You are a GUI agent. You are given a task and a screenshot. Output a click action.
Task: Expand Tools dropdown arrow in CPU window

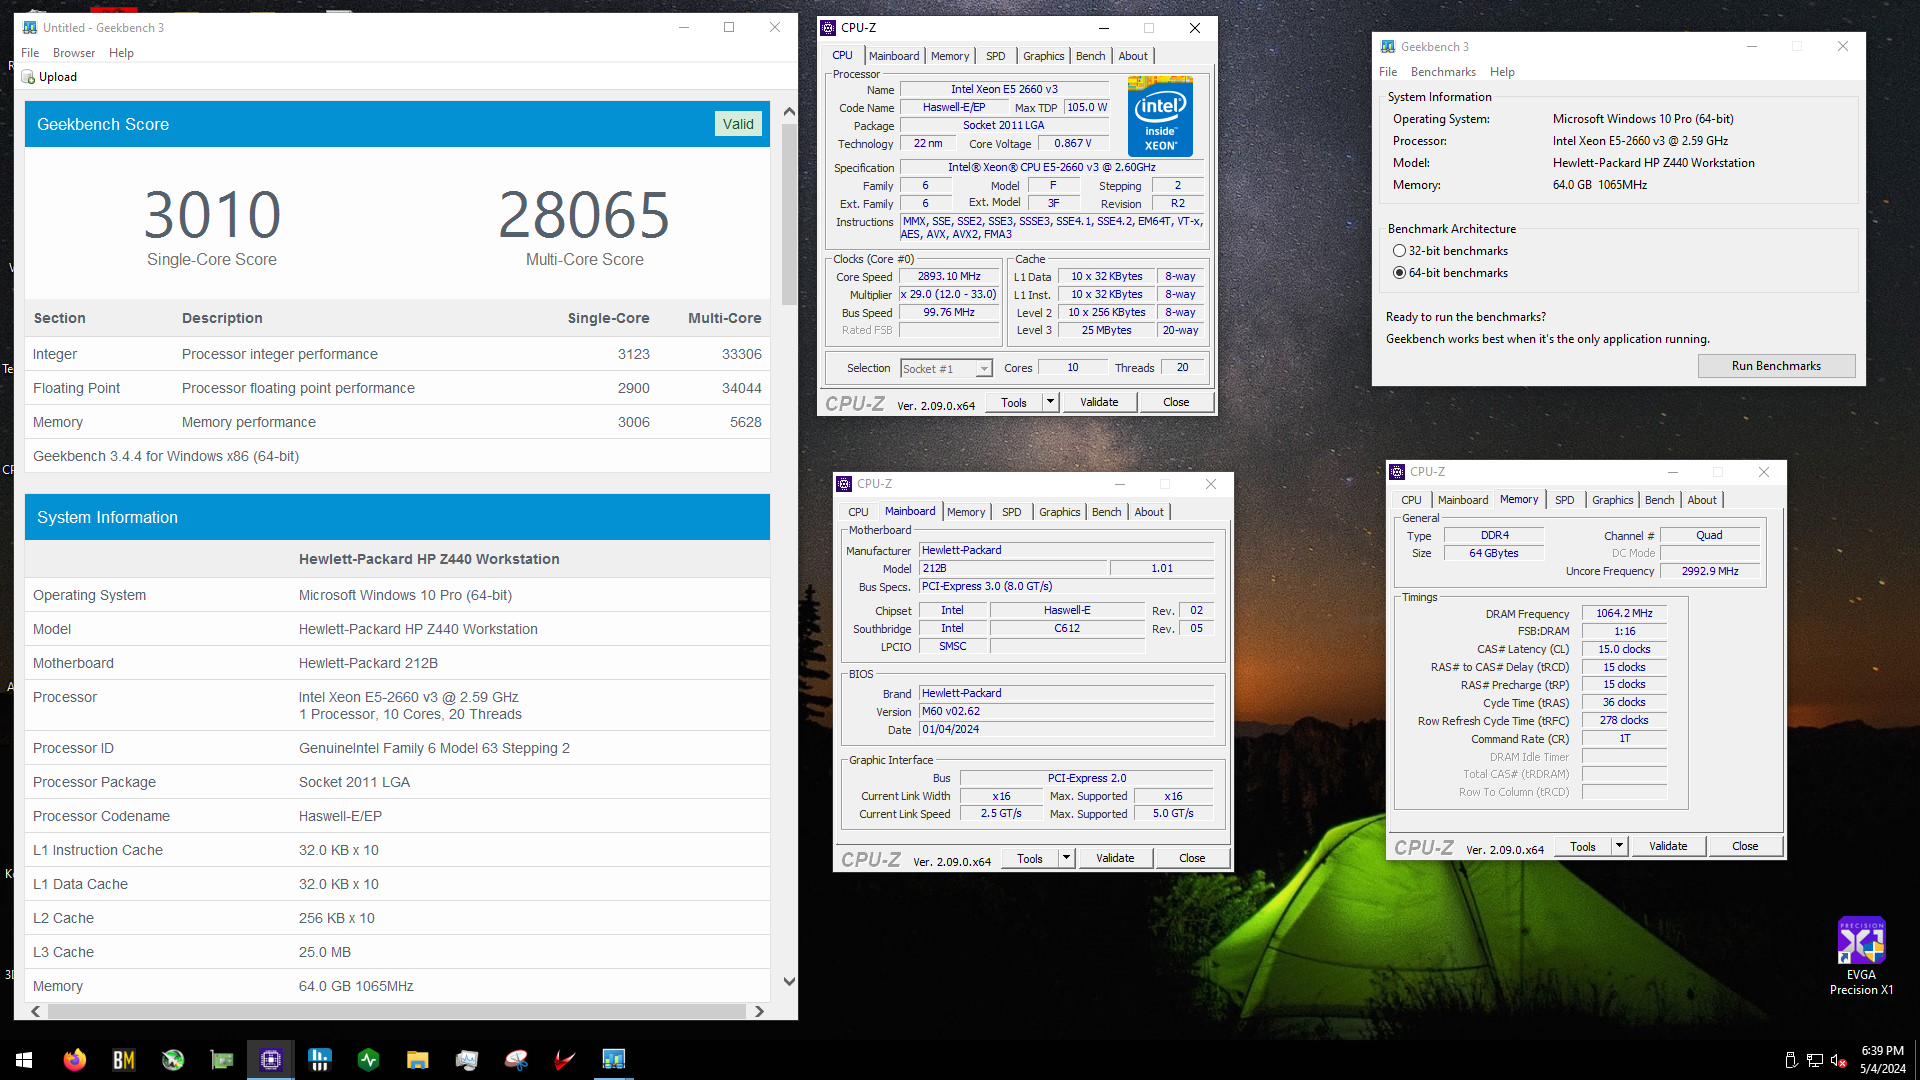click(x=1050, y=402)
